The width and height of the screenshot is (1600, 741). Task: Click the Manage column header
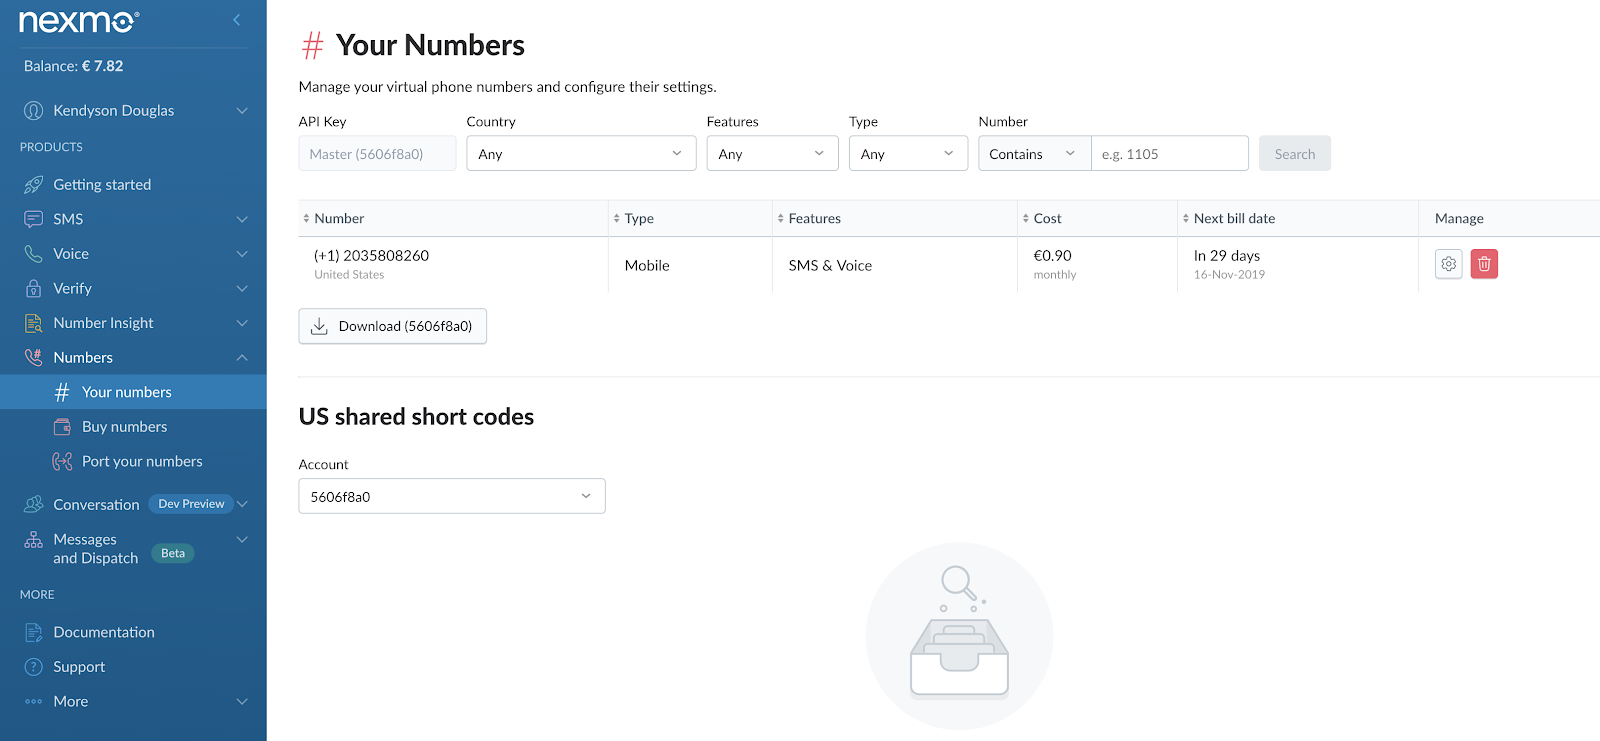coord(1459,218)
